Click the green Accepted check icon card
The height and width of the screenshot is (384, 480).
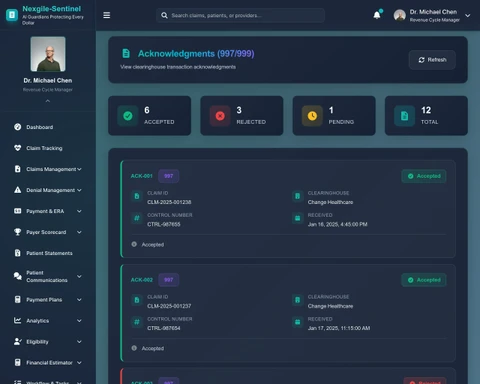128,116
